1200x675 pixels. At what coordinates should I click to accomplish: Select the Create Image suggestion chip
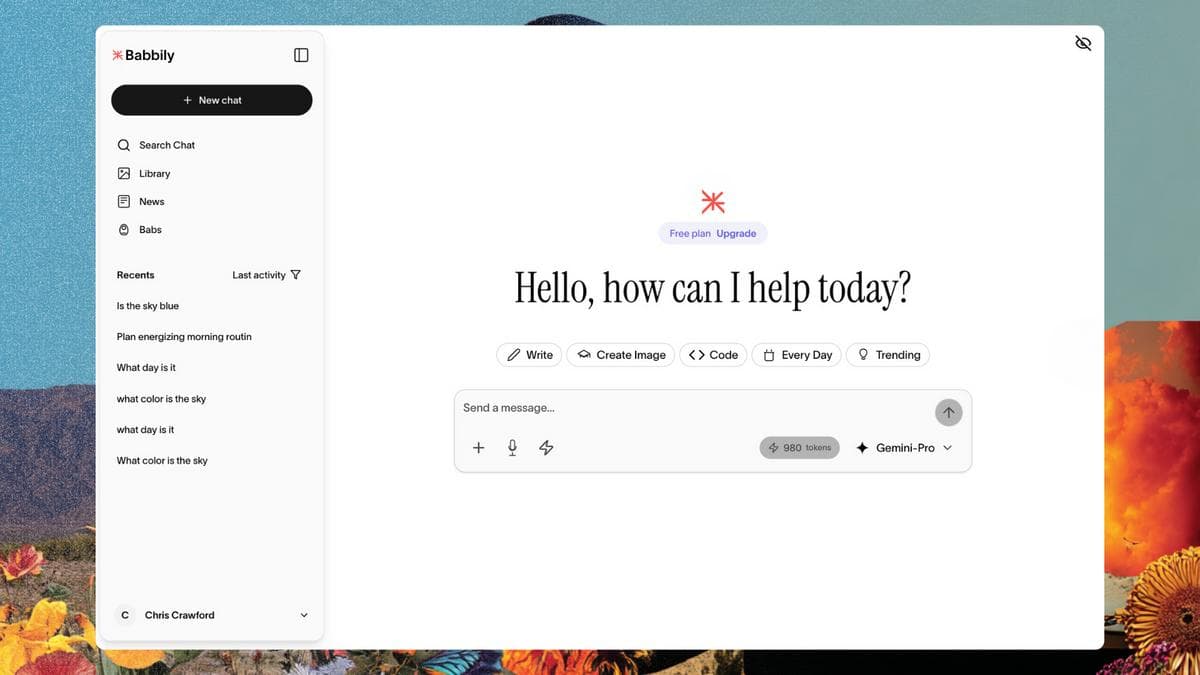(621, 355)
